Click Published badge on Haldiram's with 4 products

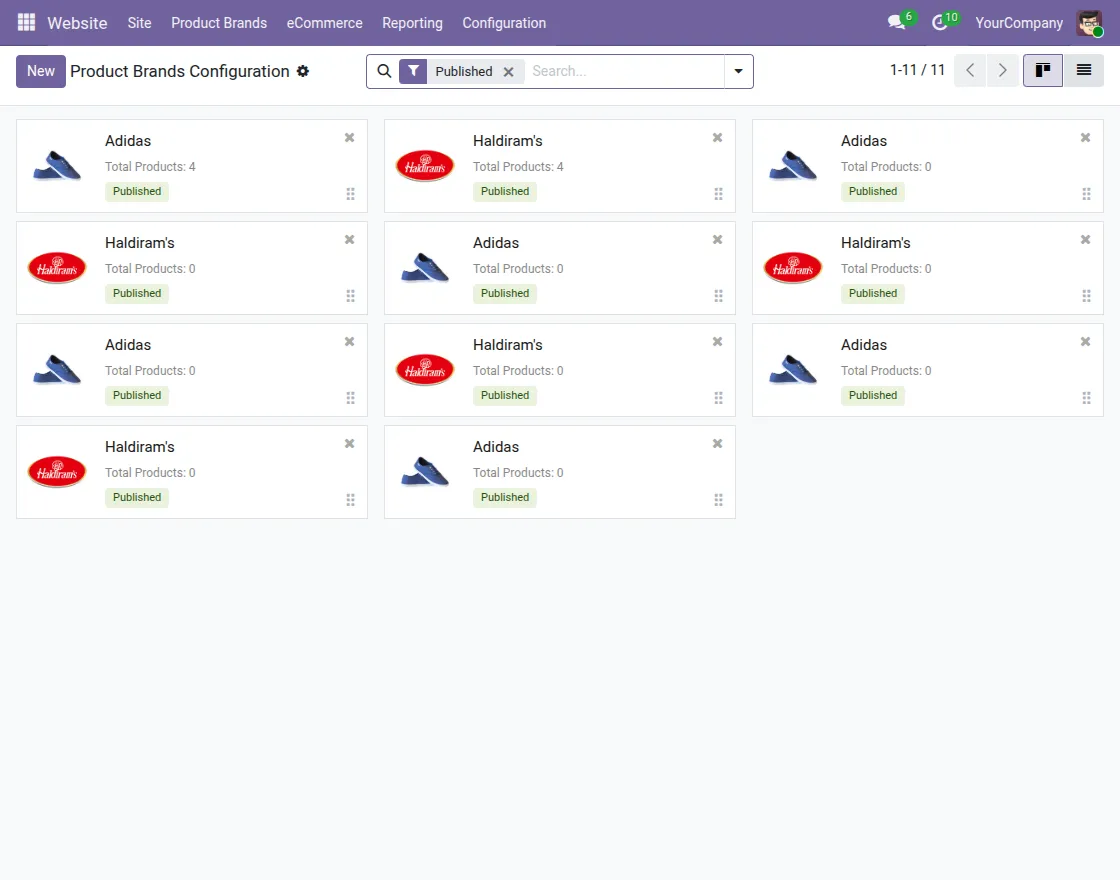[x=504, y=191]
